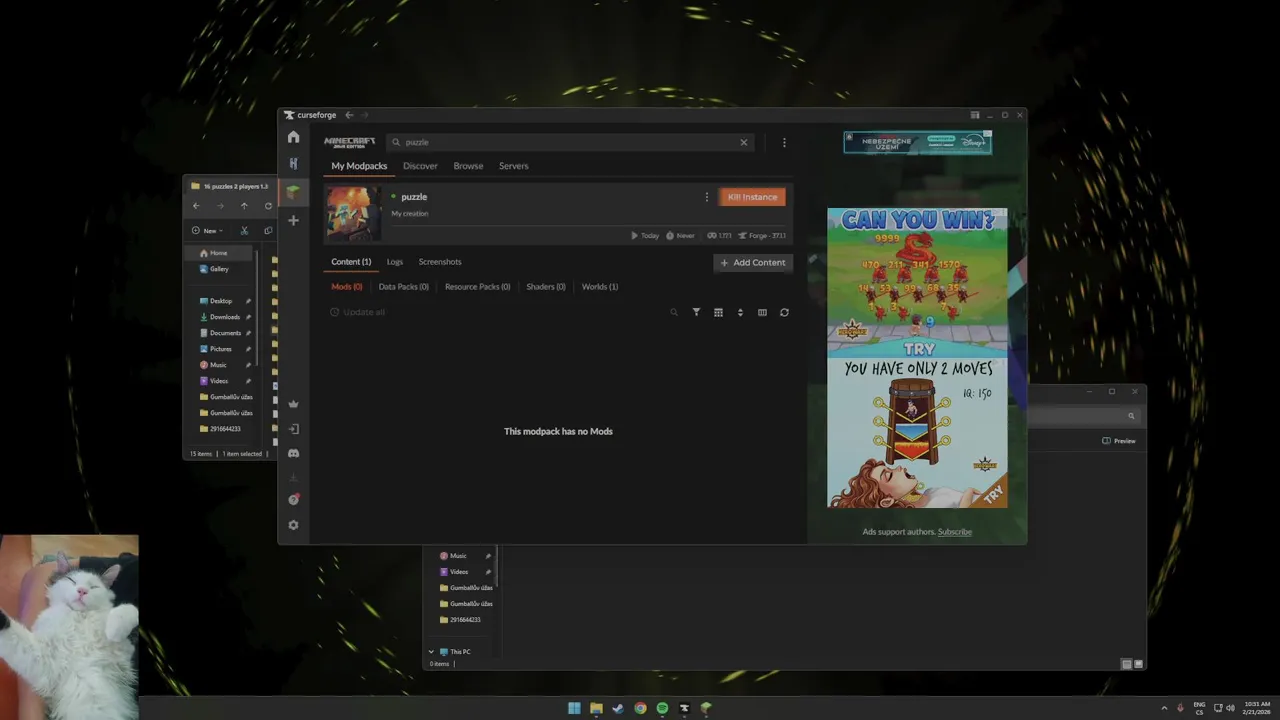Click the Kill Instance button
Screen dimensions: 1280x720
coord(752,197)
